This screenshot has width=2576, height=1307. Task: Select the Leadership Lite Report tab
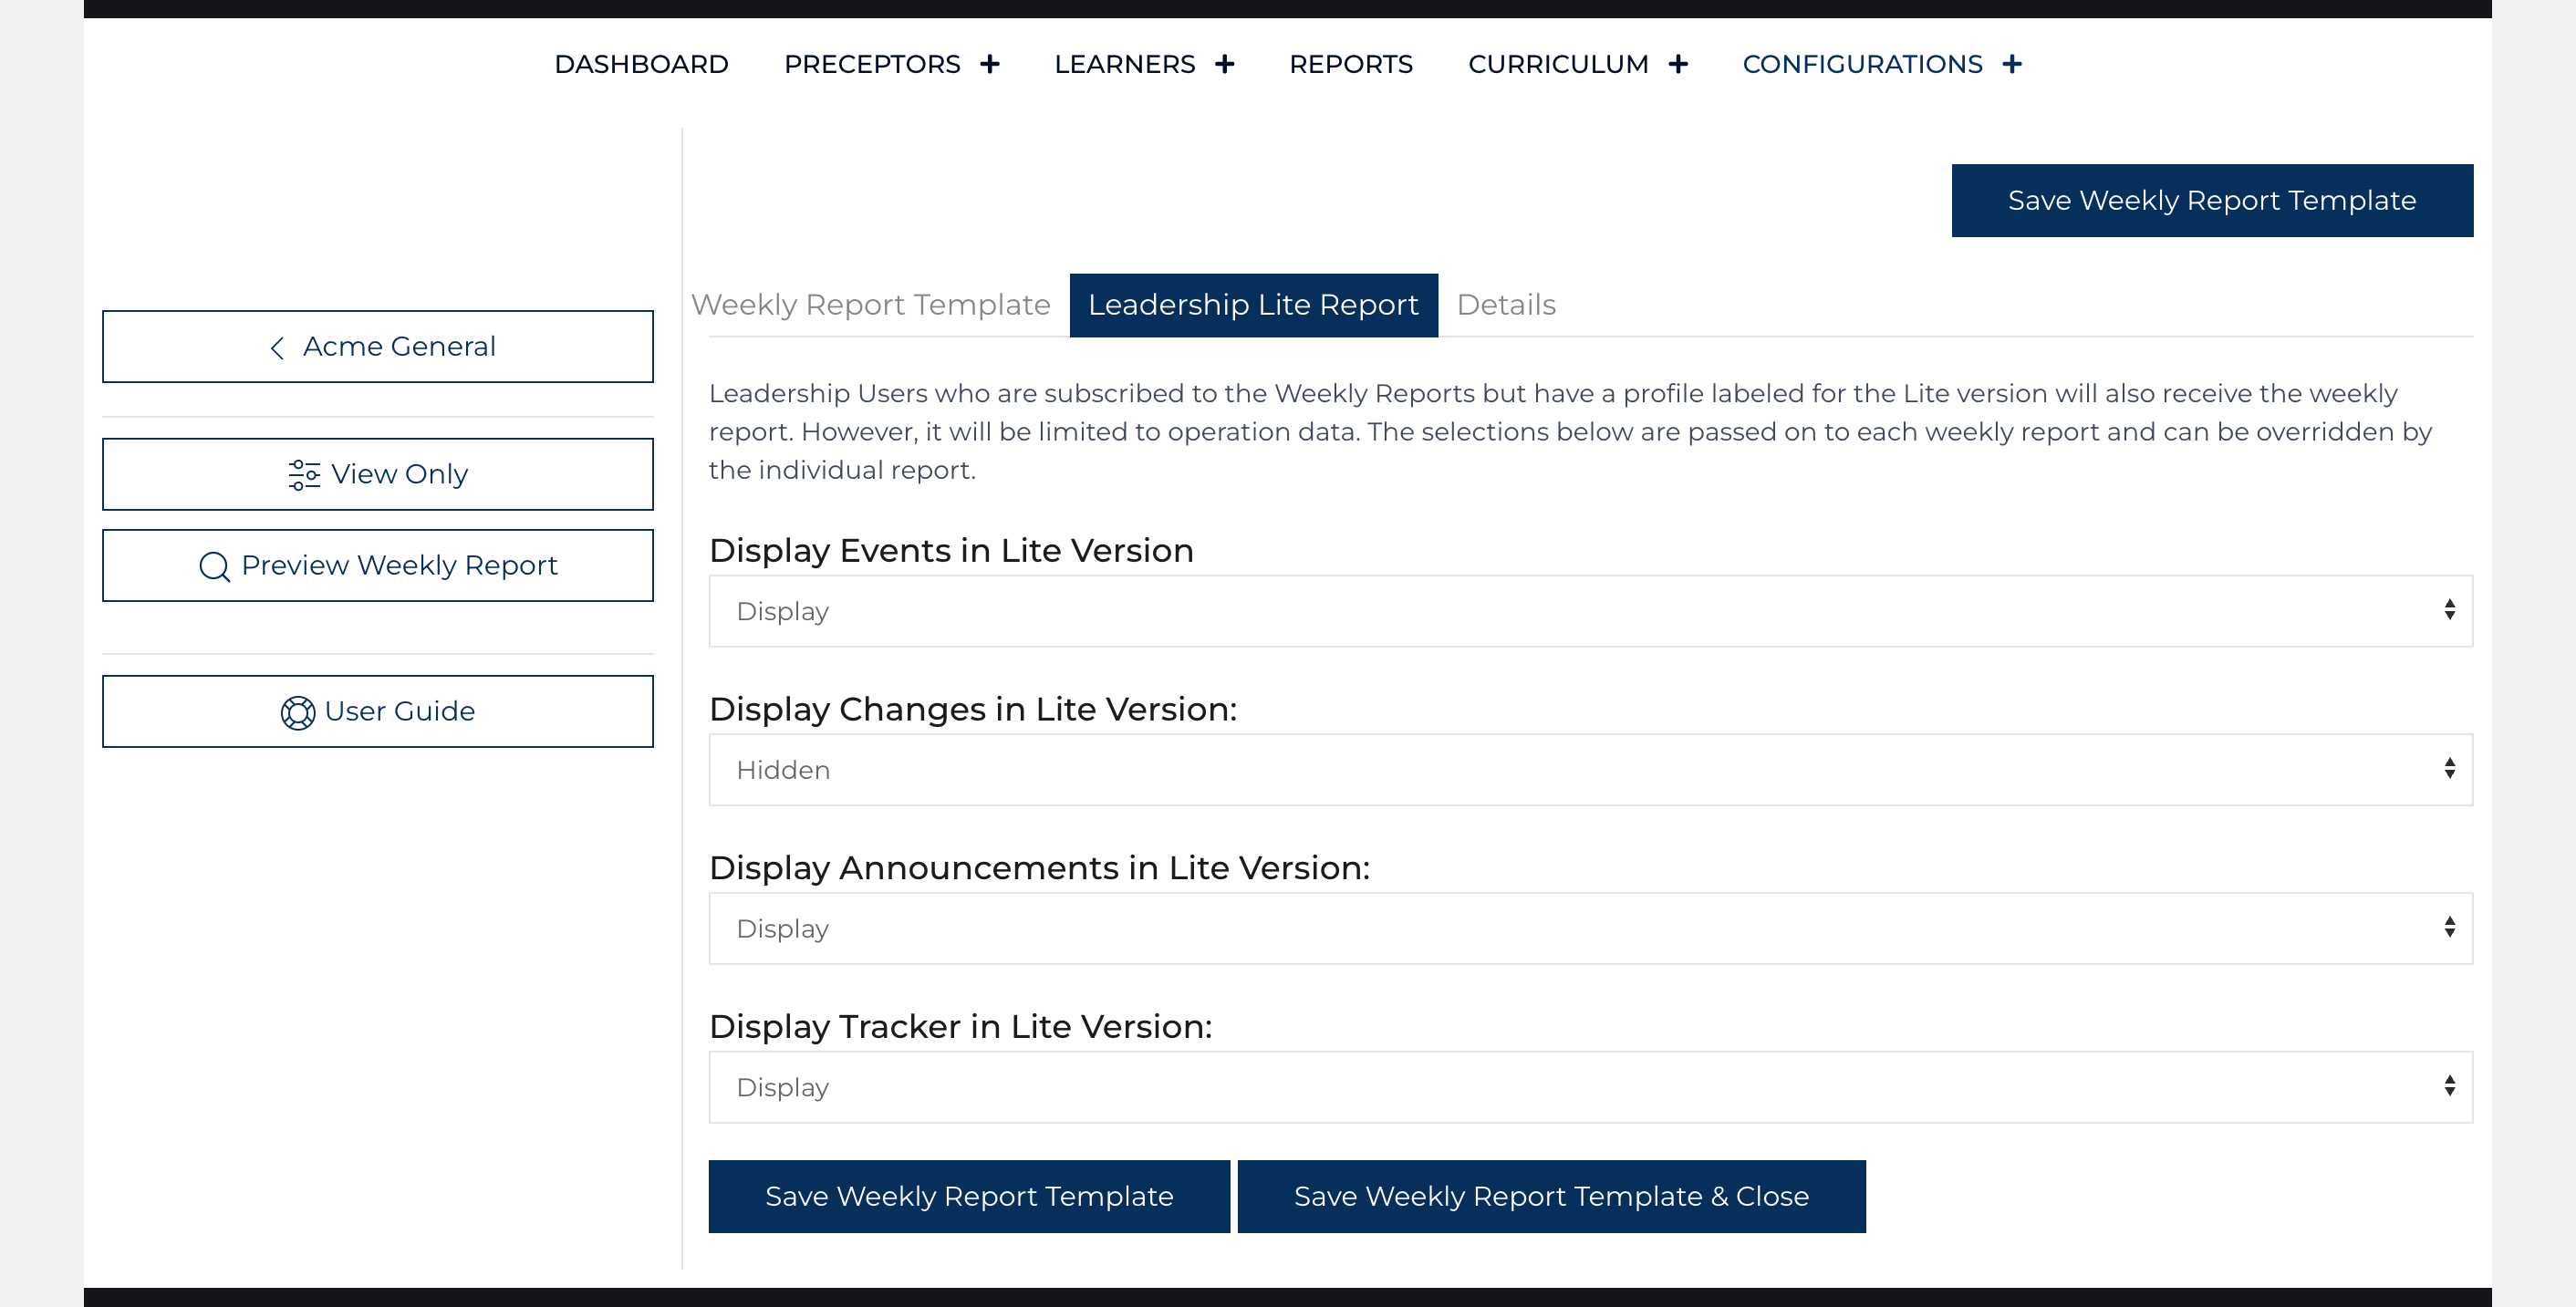tap(1252, 305)
